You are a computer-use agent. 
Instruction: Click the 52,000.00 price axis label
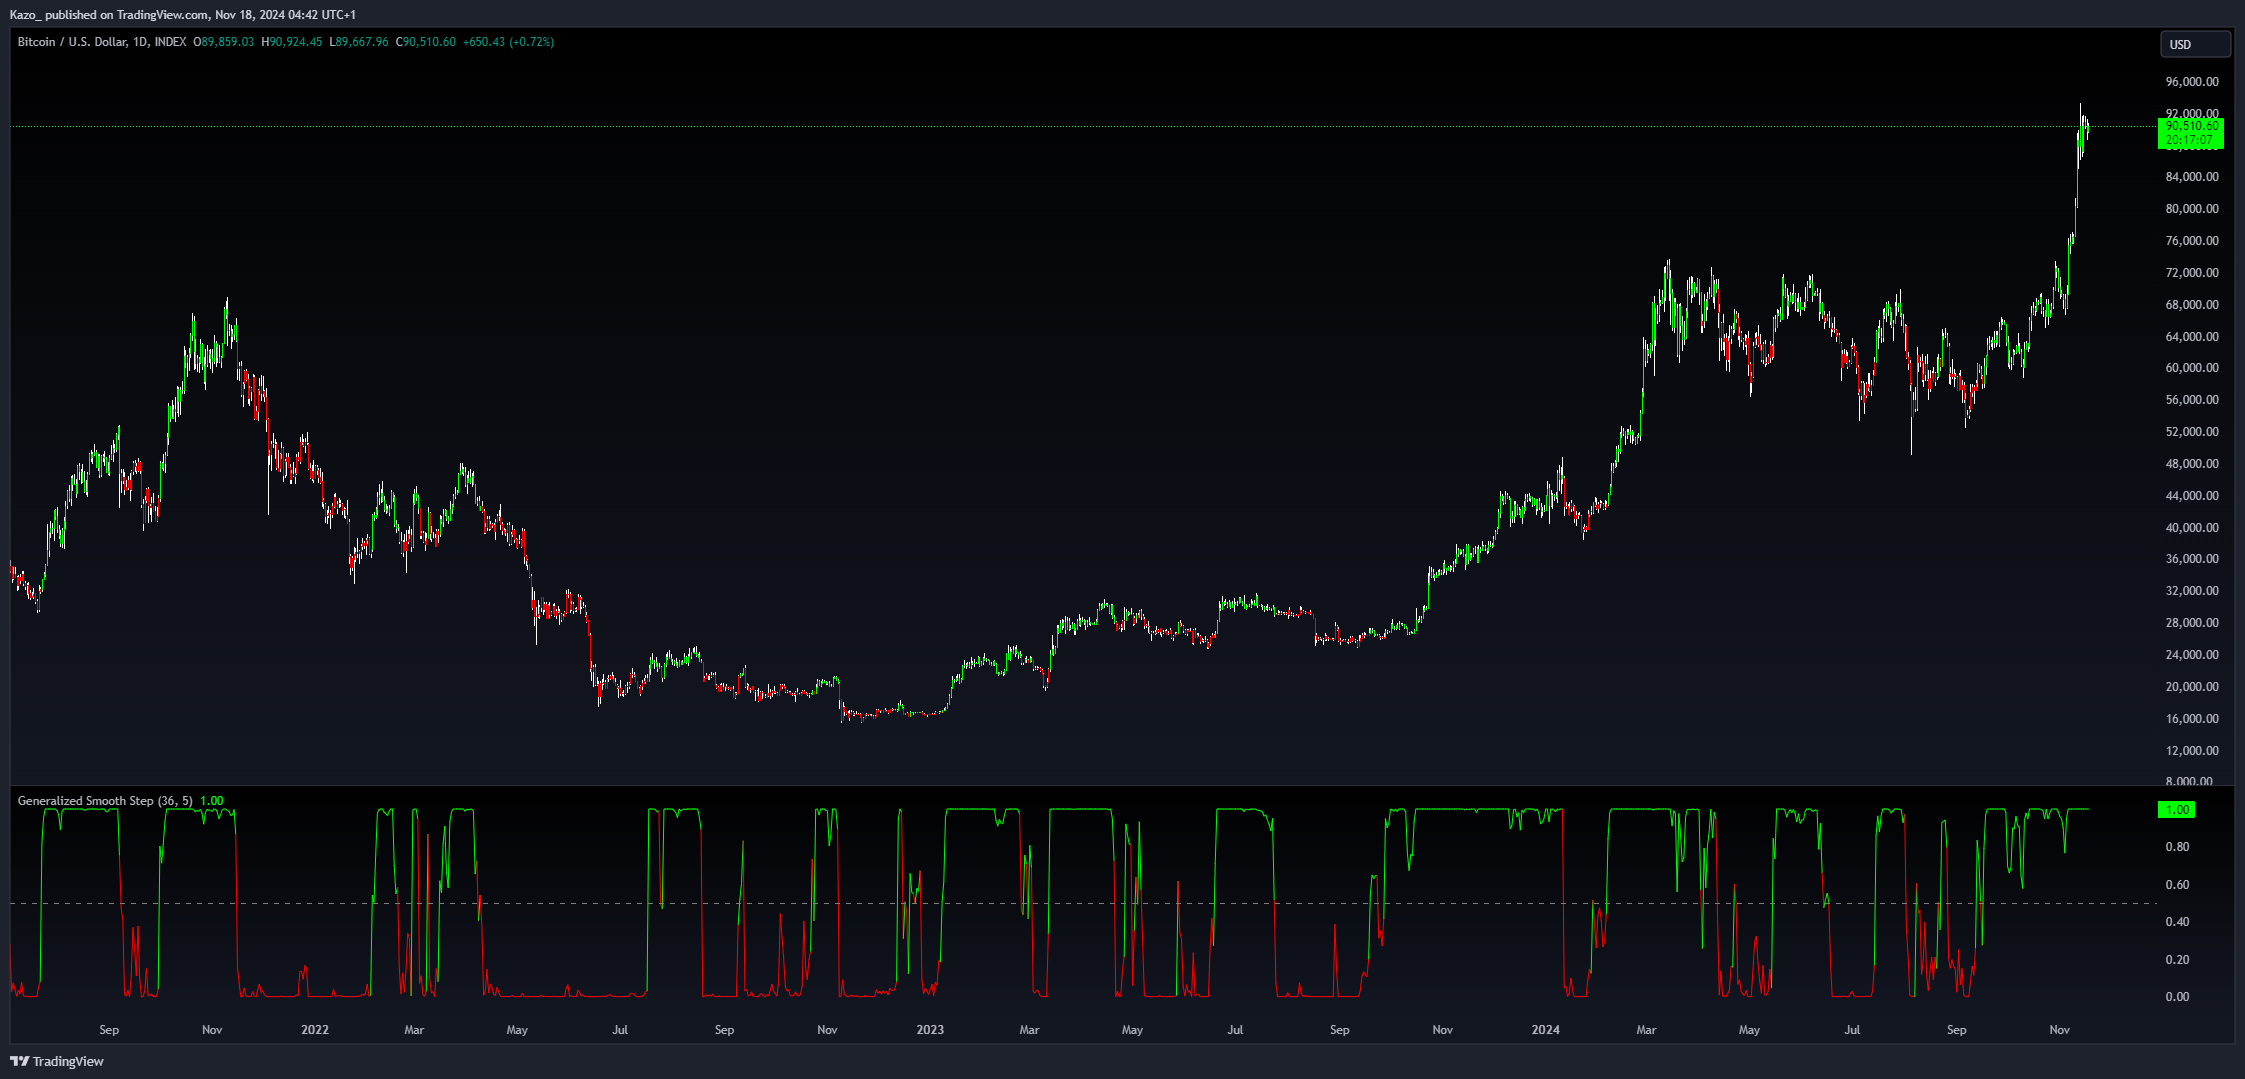click(x=2192, y=432)
